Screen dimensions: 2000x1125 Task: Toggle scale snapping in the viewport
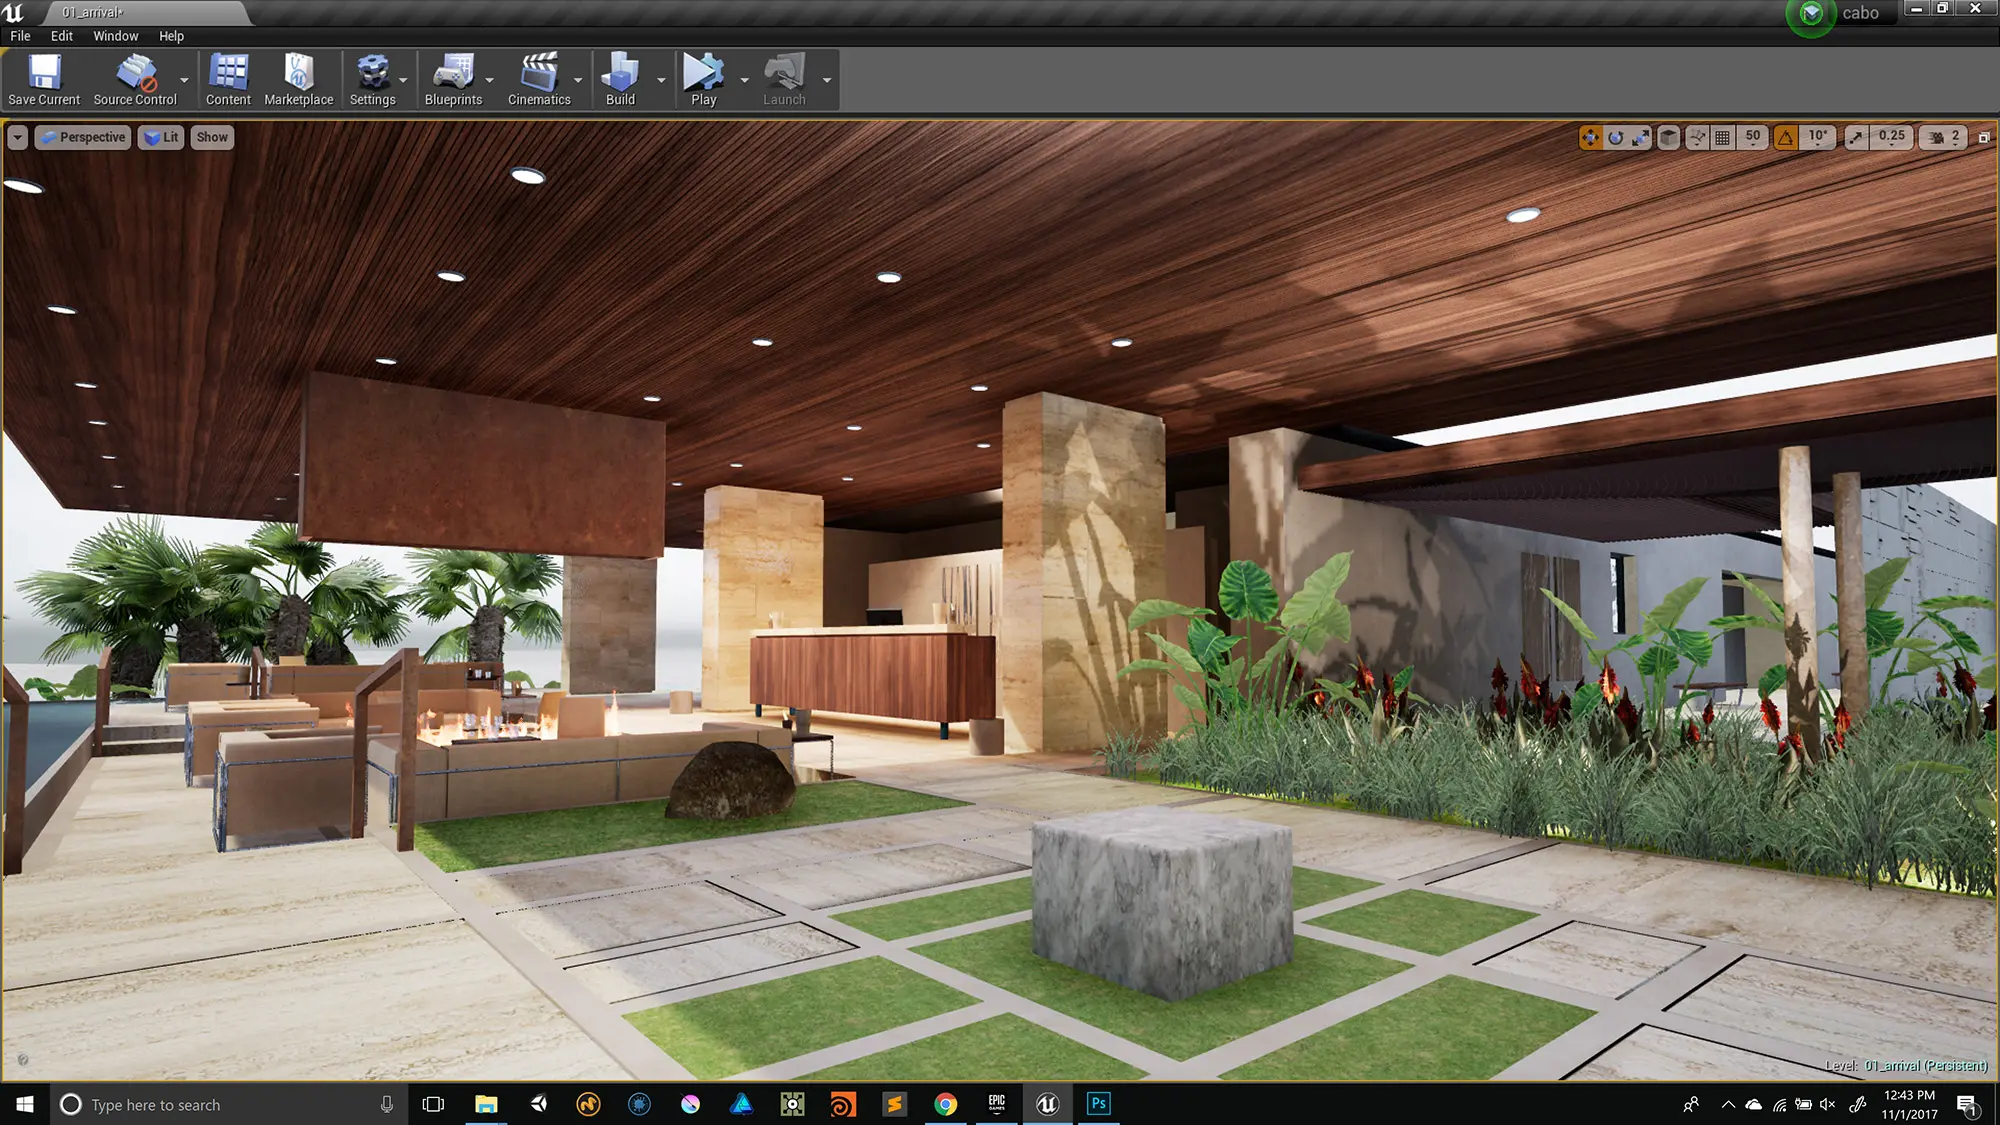pos(1856,138)
